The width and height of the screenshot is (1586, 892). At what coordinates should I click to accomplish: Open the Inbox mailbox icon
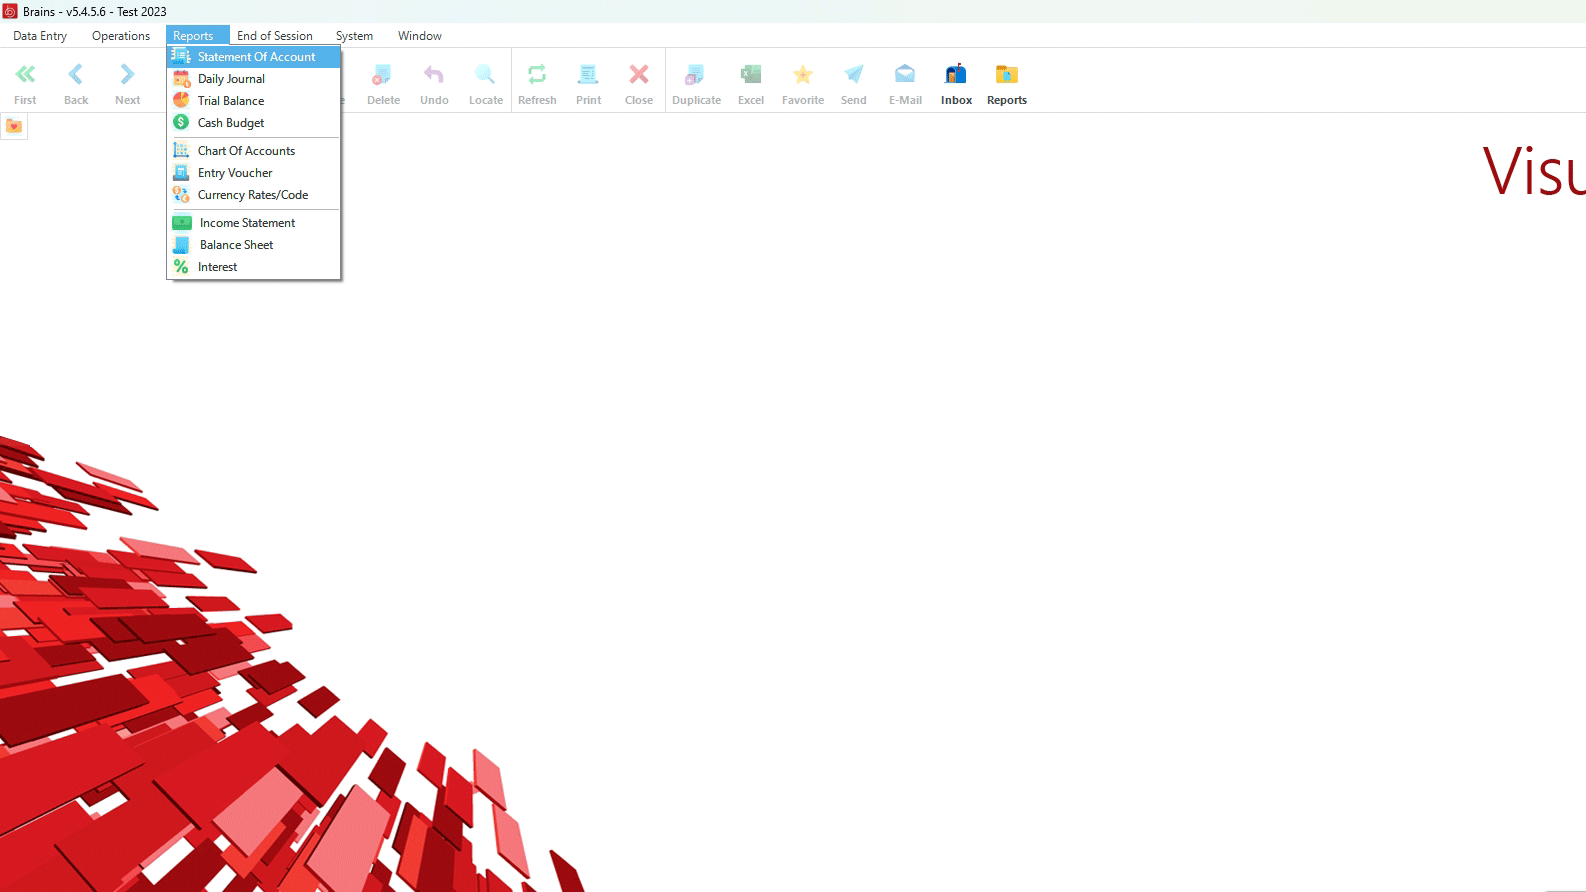pyautogui.click(x=956, y=74)
